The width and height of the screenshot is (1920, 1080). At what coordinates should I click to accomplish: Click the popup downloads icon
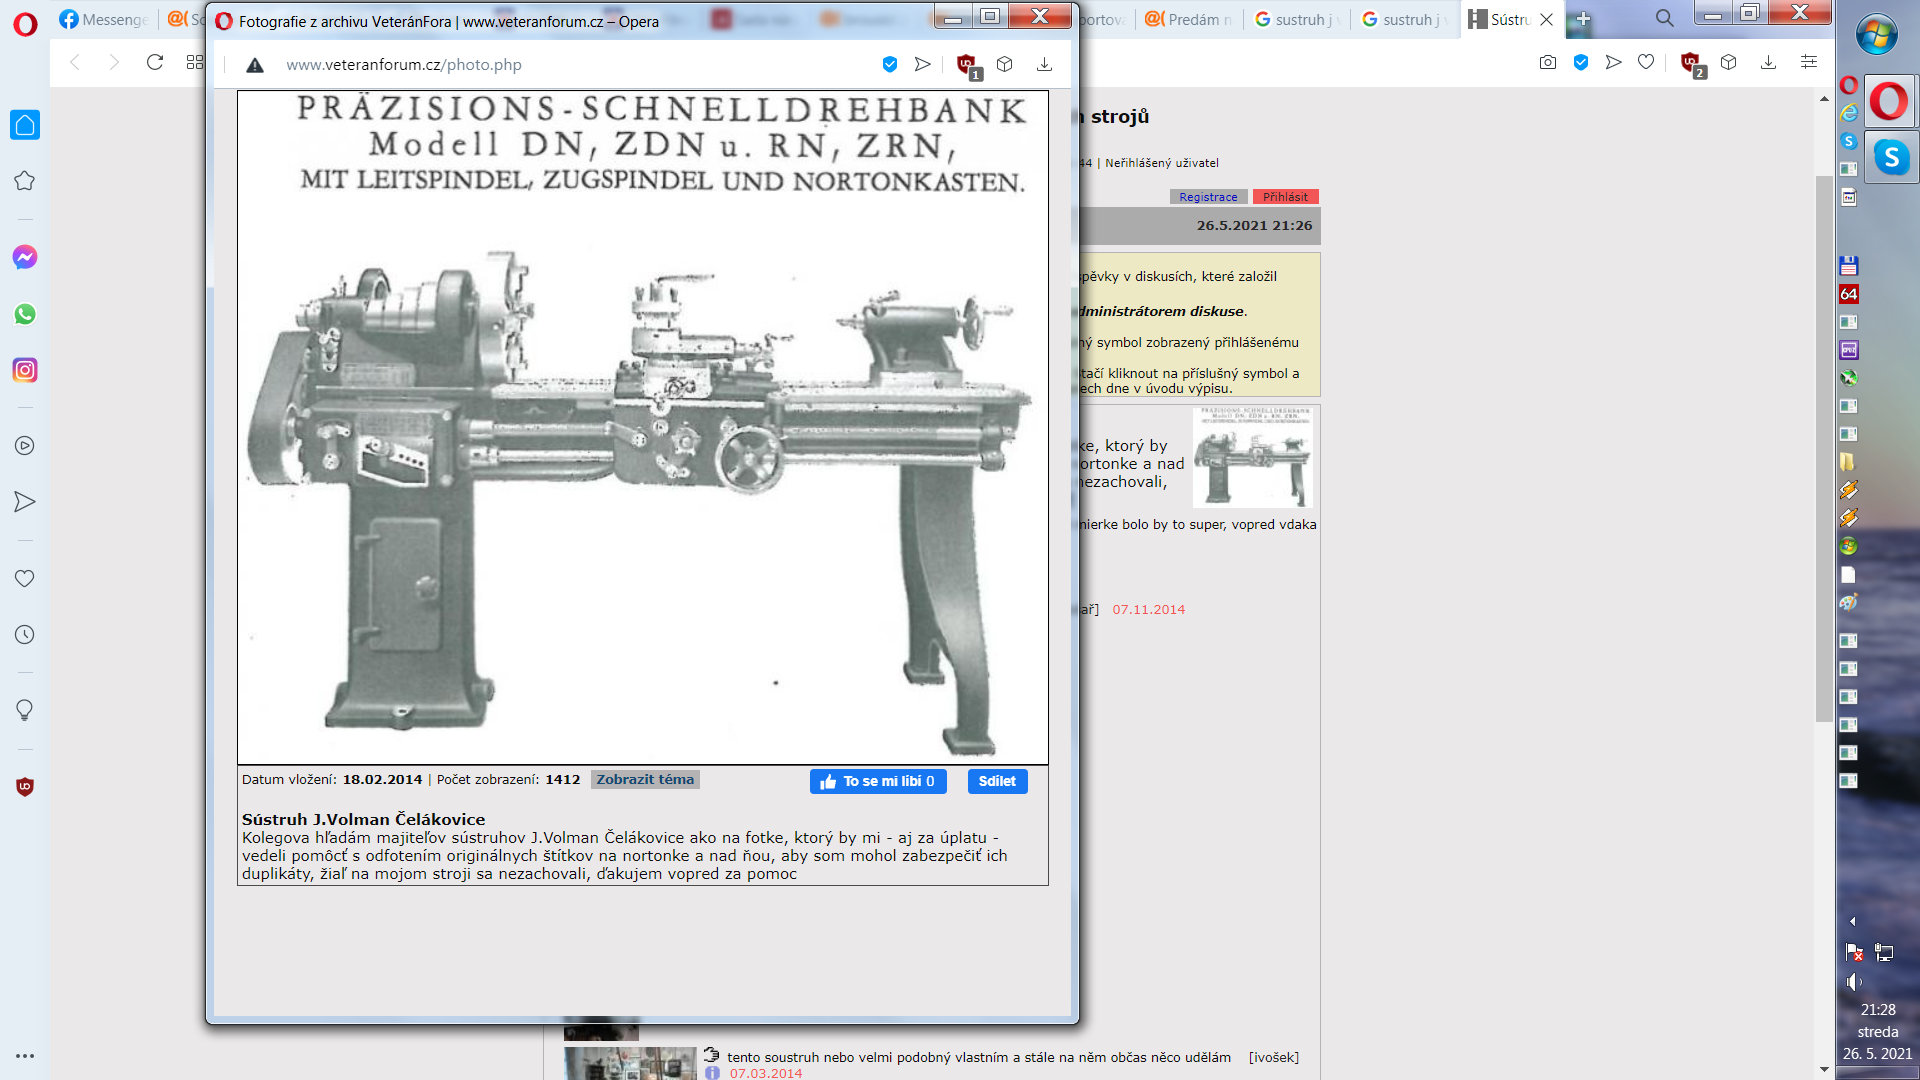click(1044, 64)
